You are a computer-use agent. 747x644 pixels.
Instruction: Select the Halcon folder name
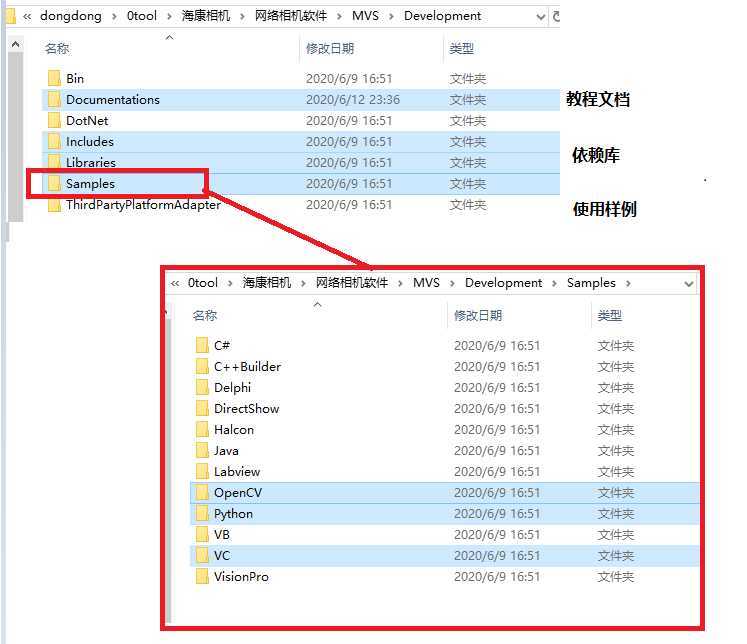(234, 430)
